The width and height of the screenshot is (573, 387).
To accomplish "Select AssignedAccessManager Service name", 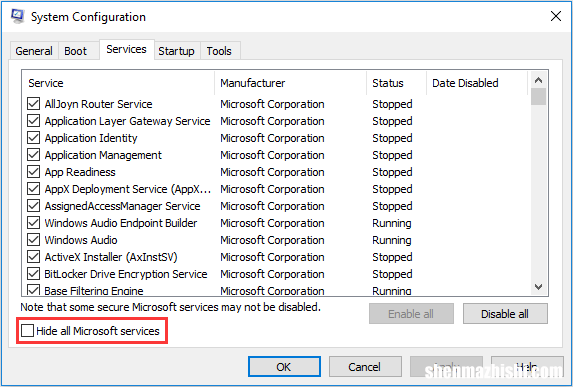I will click(x=122, y=206).
